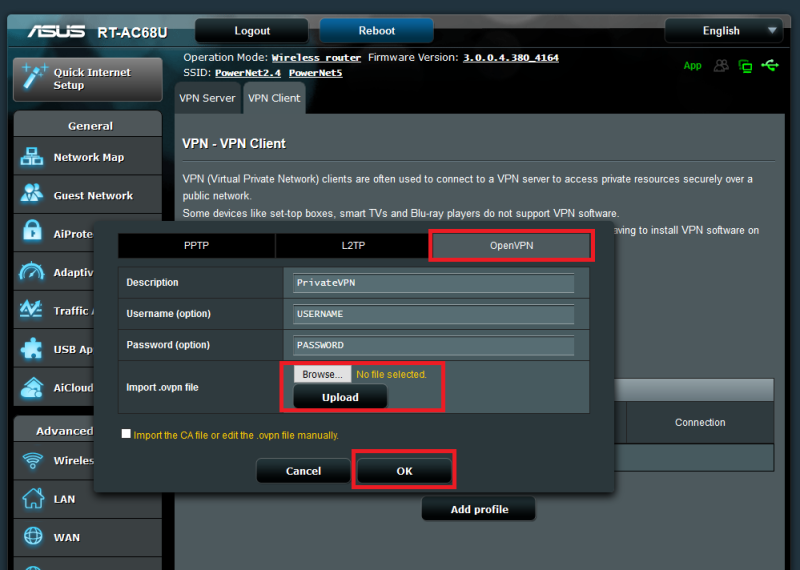800x570 pixels.
Task: Click the green App link
Action: coord(692,65)
